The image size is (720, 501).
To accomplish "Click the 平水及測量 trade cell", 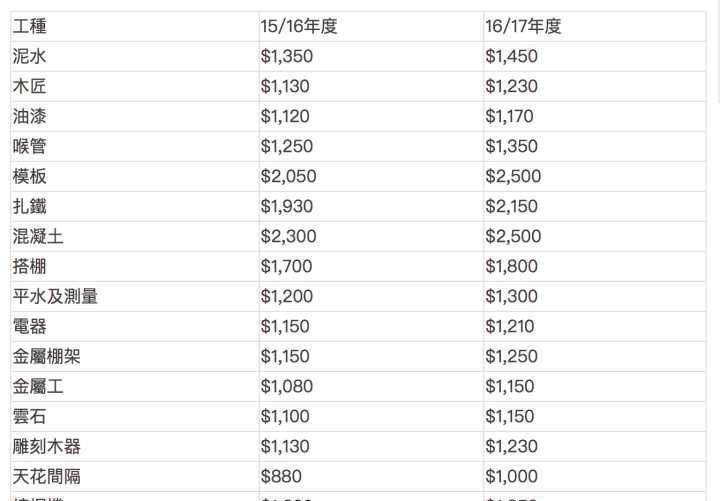I will (x=55, y=297).
